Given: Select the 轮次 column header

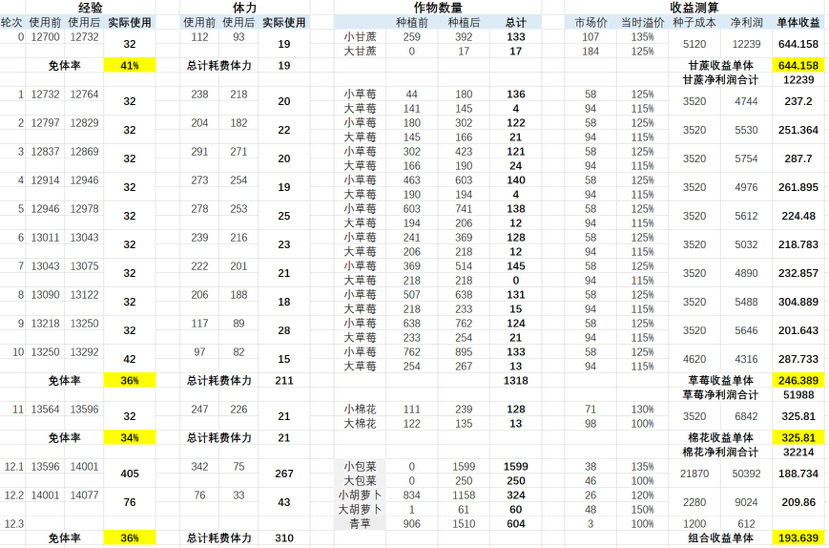Looking at the screenshot, I should pos(12,23).
